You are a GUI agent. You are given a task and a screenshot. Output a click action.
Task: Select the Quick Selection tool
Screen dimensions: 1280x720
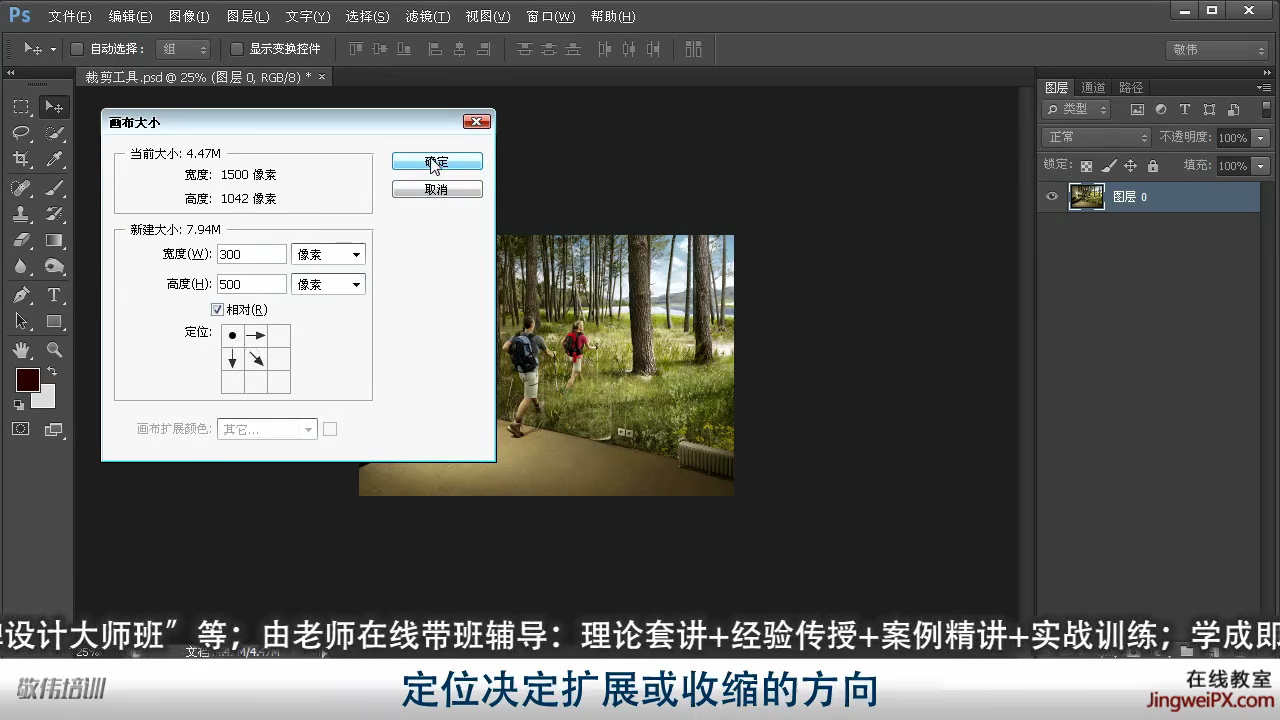(54, 133)
